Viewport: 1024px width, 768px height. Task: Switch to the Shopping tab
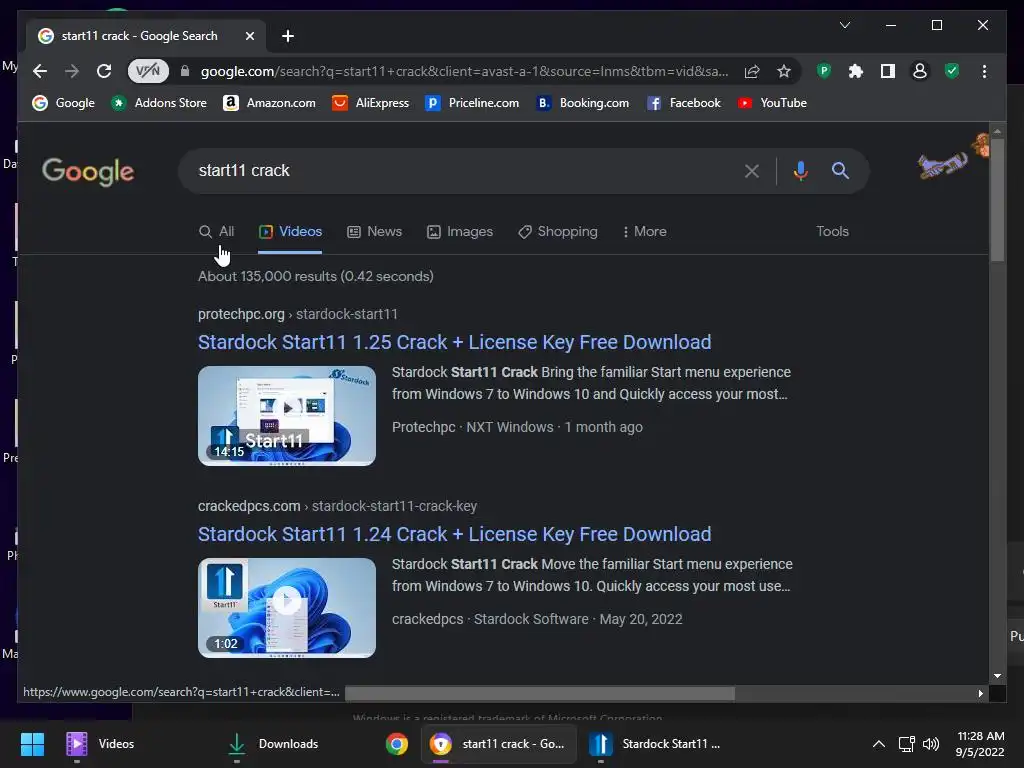(x=558, y=232)
